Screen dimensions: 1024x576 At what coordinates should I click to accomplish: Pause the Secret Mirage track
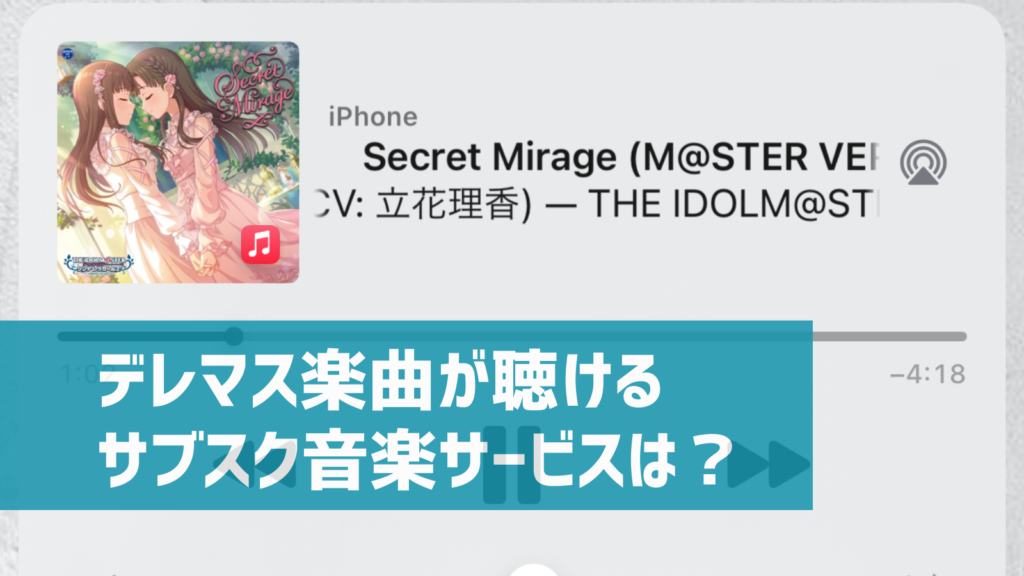click(x=511, y=464)
